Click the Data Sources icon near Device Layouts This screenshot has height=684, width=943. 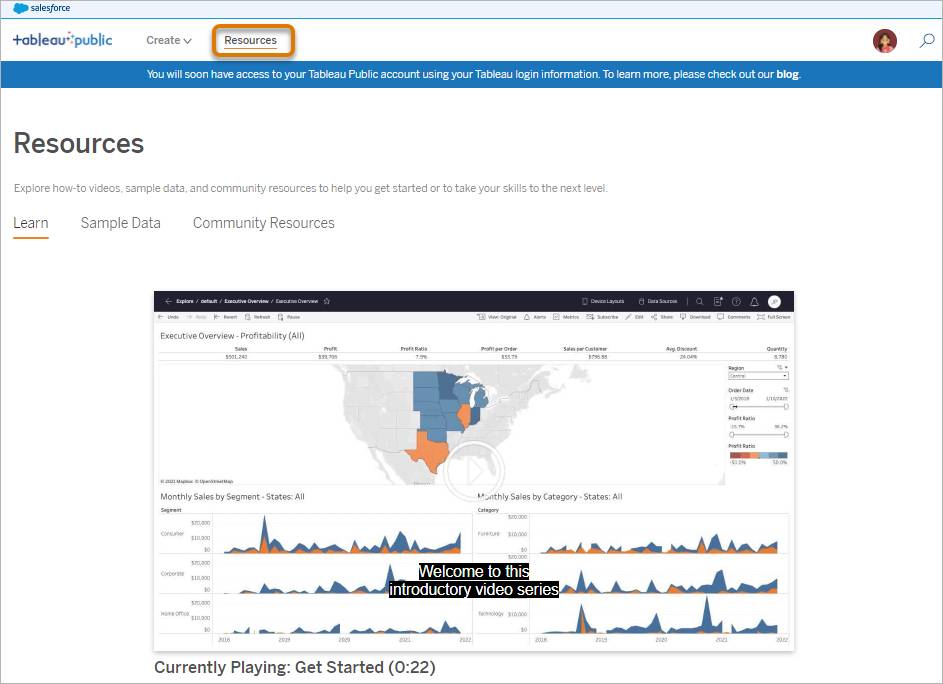(640, 300)
